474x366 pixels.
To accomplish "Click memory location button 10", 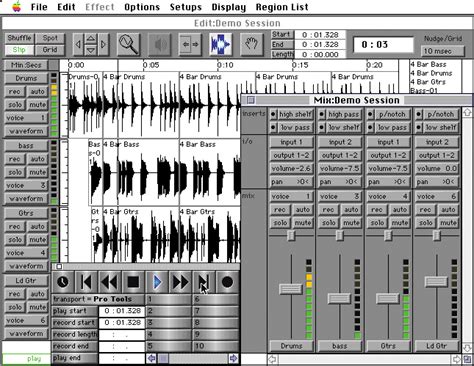I will click(216, 346).
